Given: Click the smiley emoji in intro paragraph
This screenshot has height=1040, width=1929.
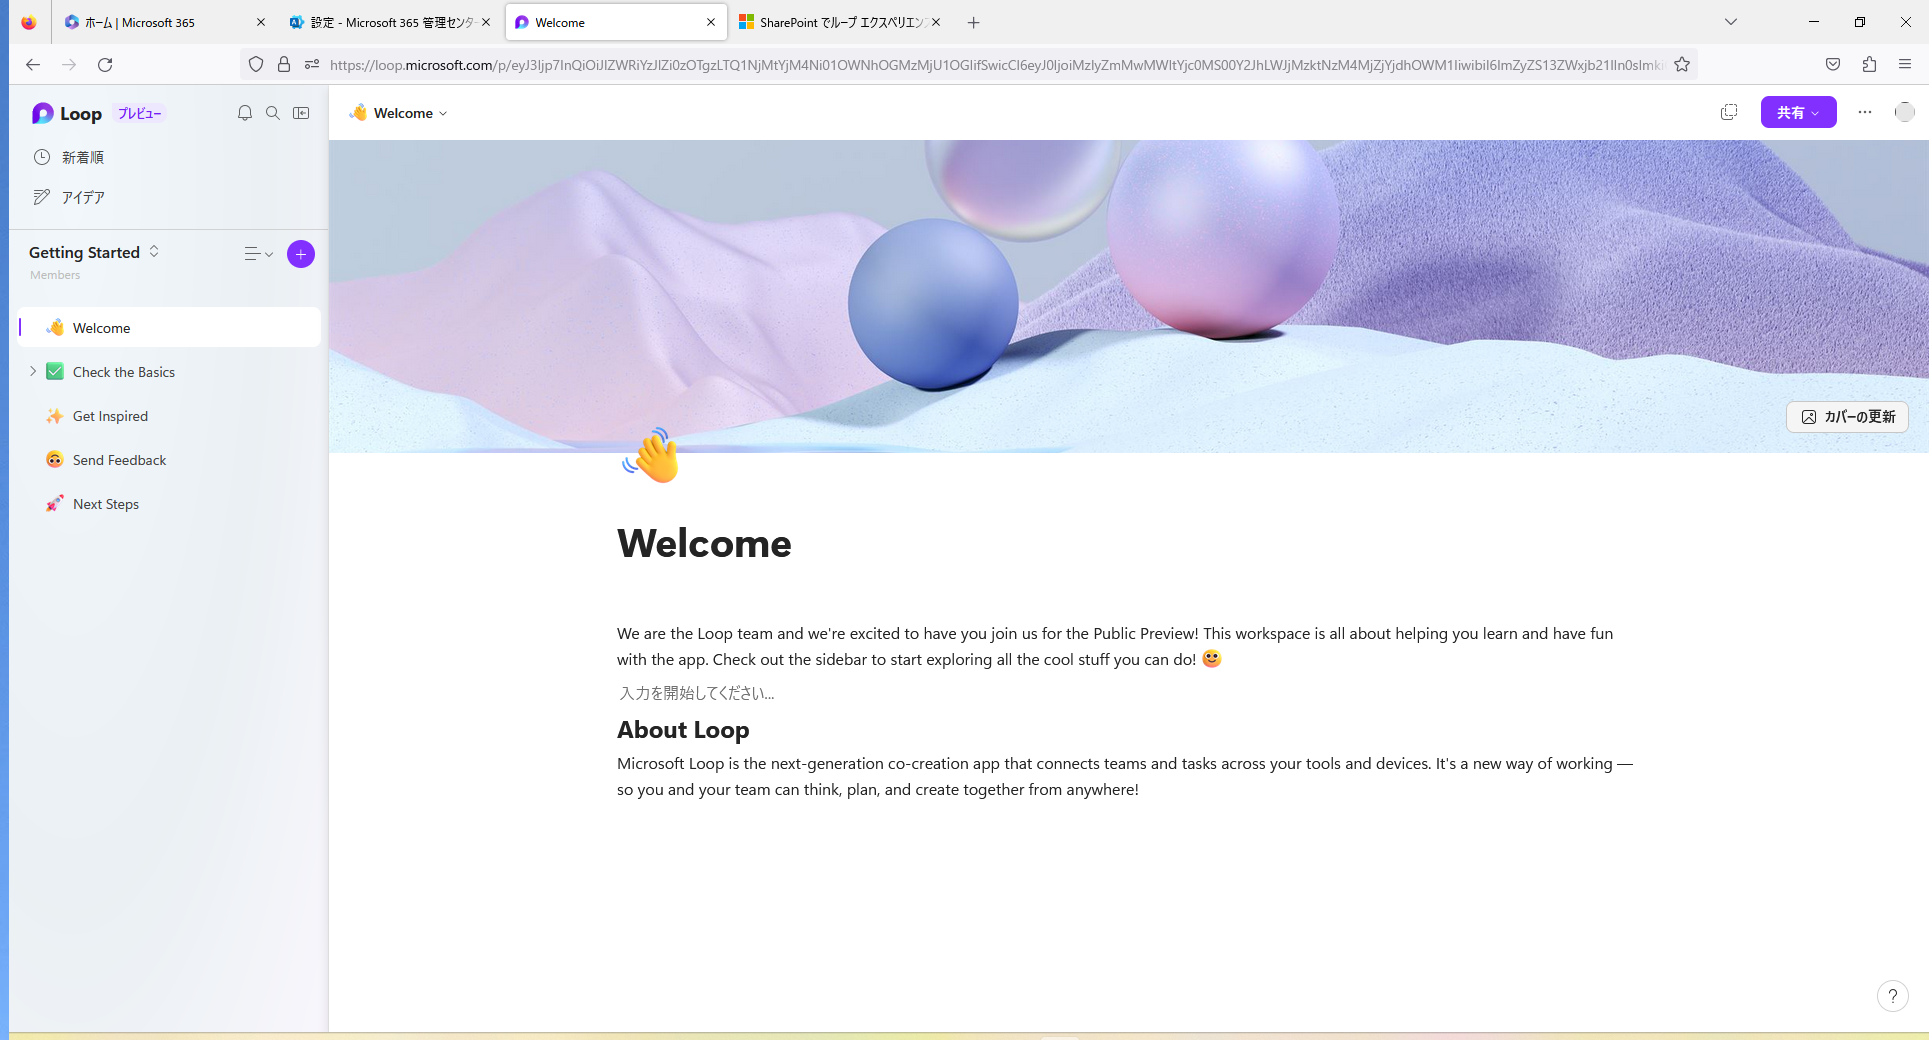Looking at the screenshot, I should [1211, 659].
